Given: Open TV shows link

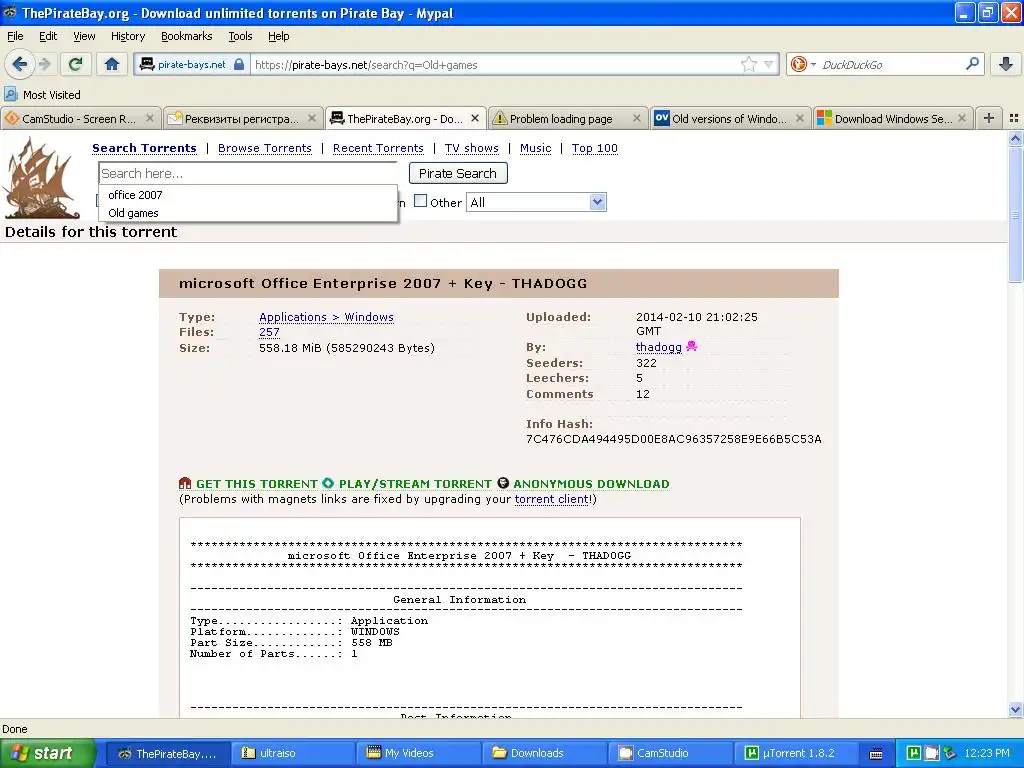Looking at the screenshot, I should [472, 148].
